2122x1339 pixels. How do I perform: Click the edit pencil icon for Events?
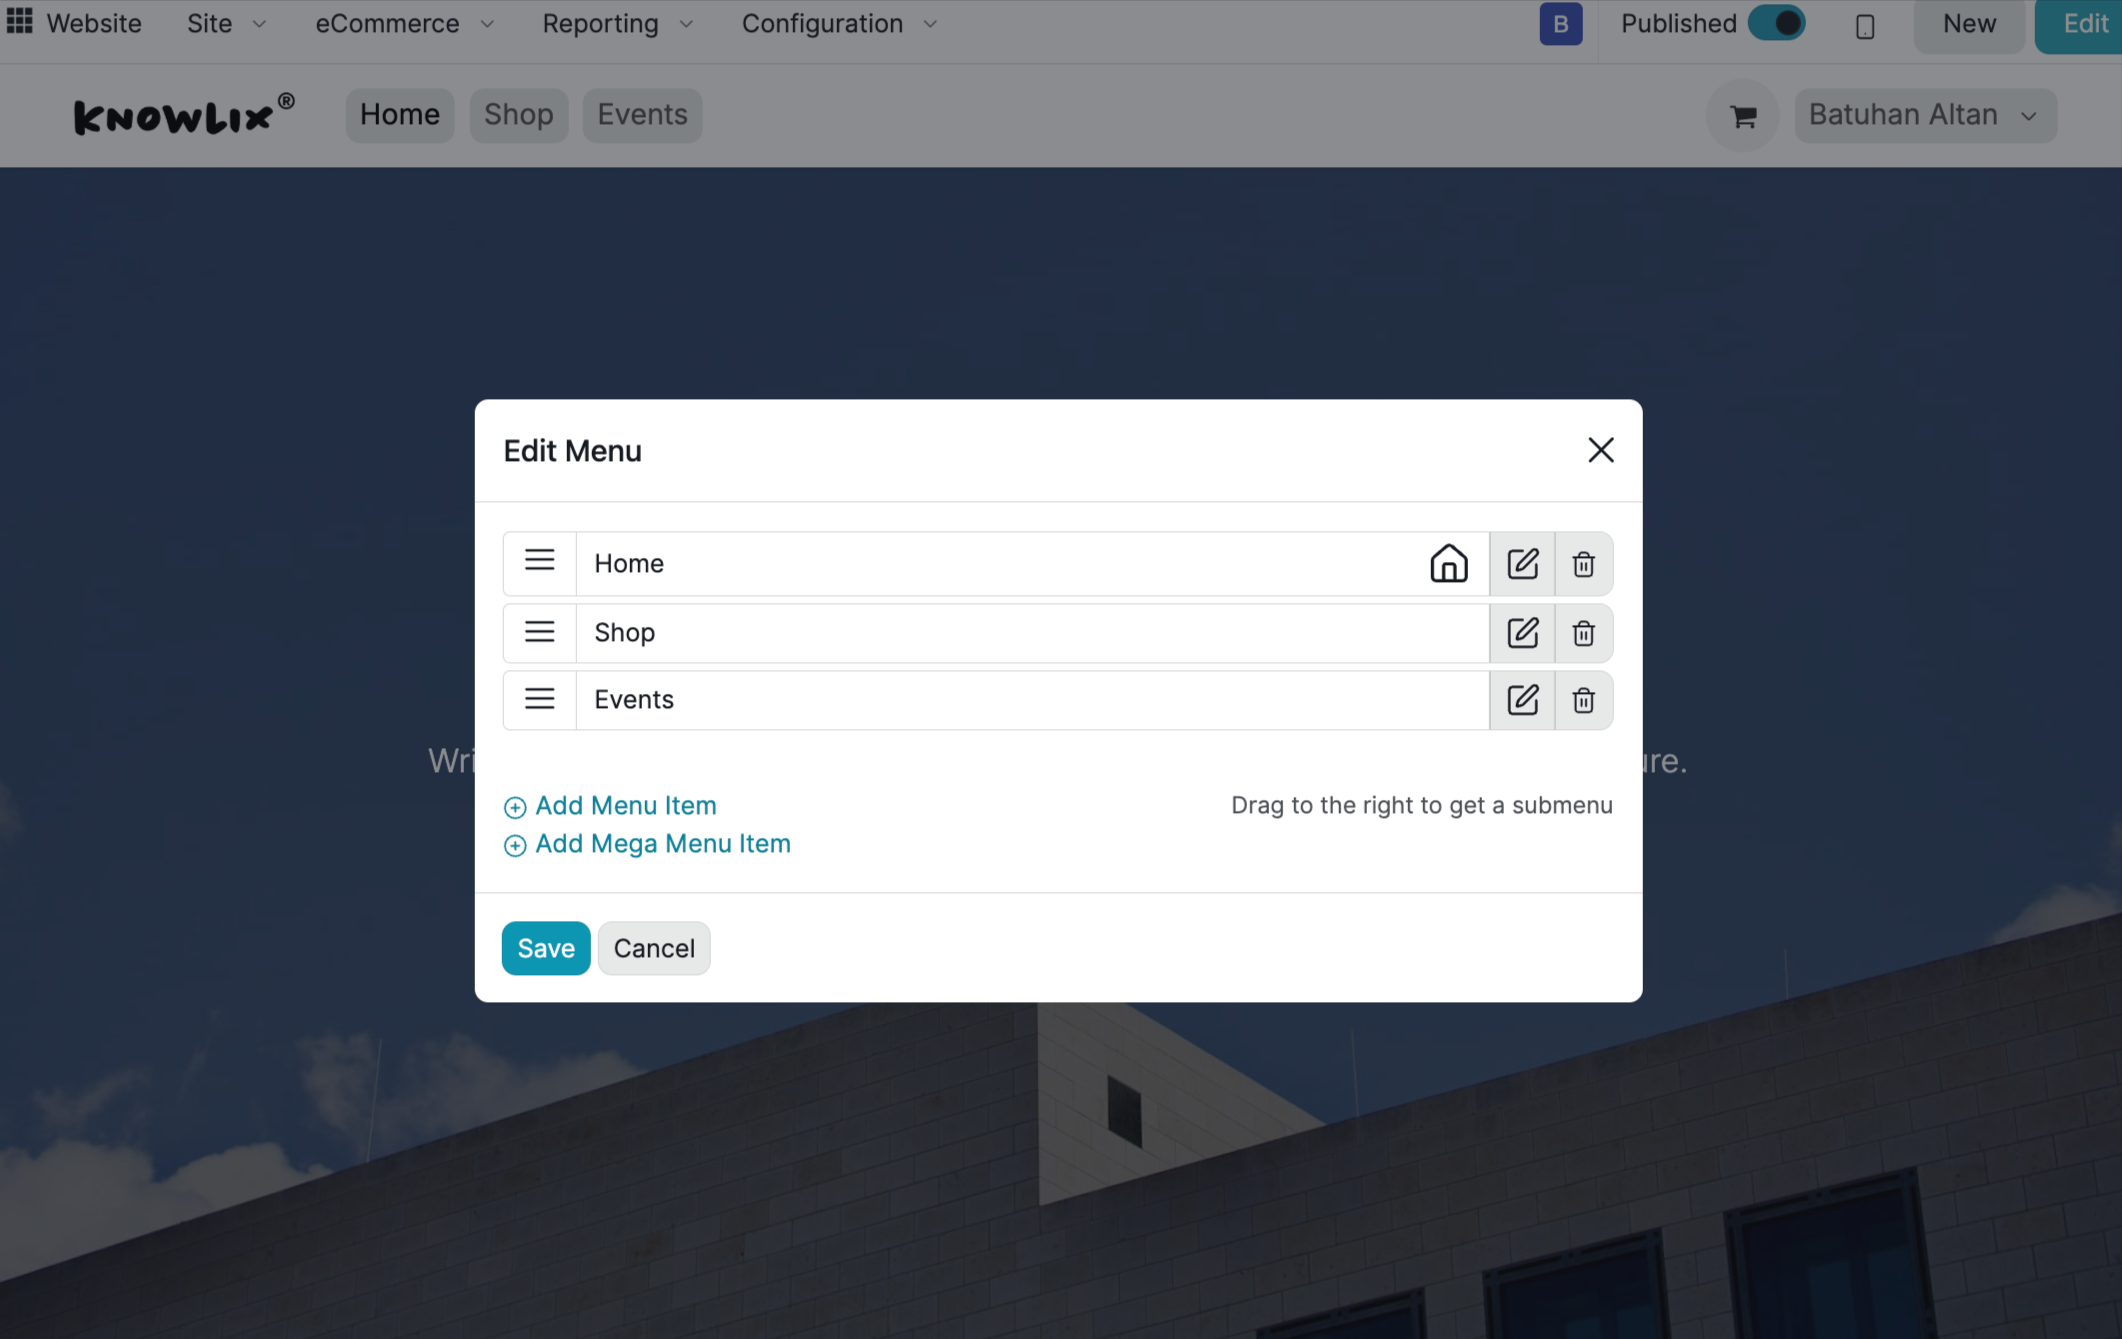(1522, 700)
